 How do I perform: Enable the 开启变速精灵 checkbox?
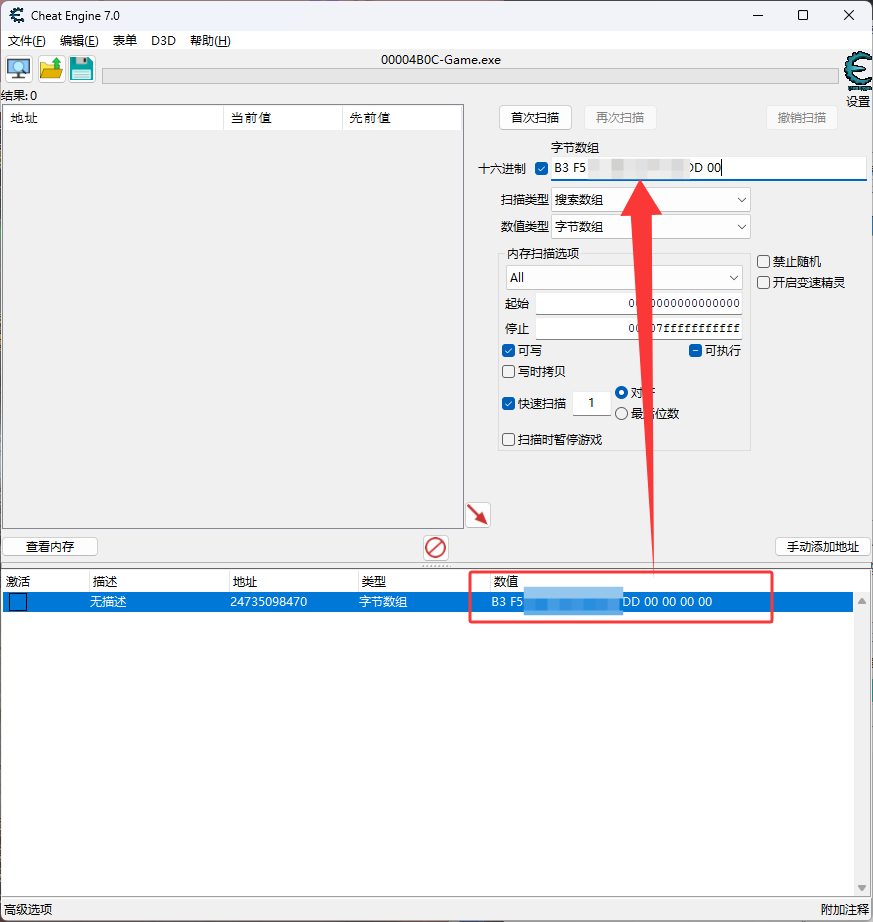[x=763, y=283]
